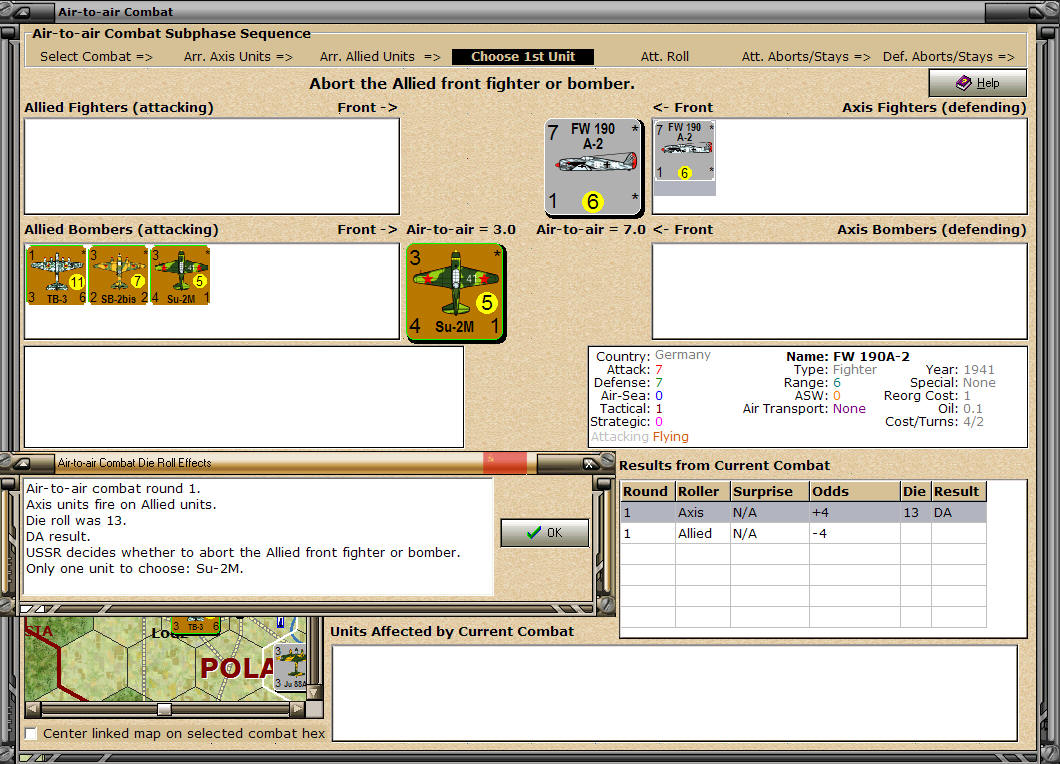Click the Air-to-air = 3.0 label
The height and width of the screenshot is (764, 1060).
461,230
